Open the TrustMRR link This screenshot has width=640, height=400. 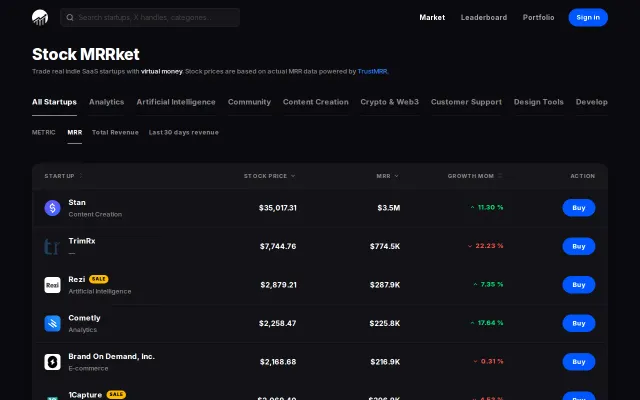(x=372, y=71)
